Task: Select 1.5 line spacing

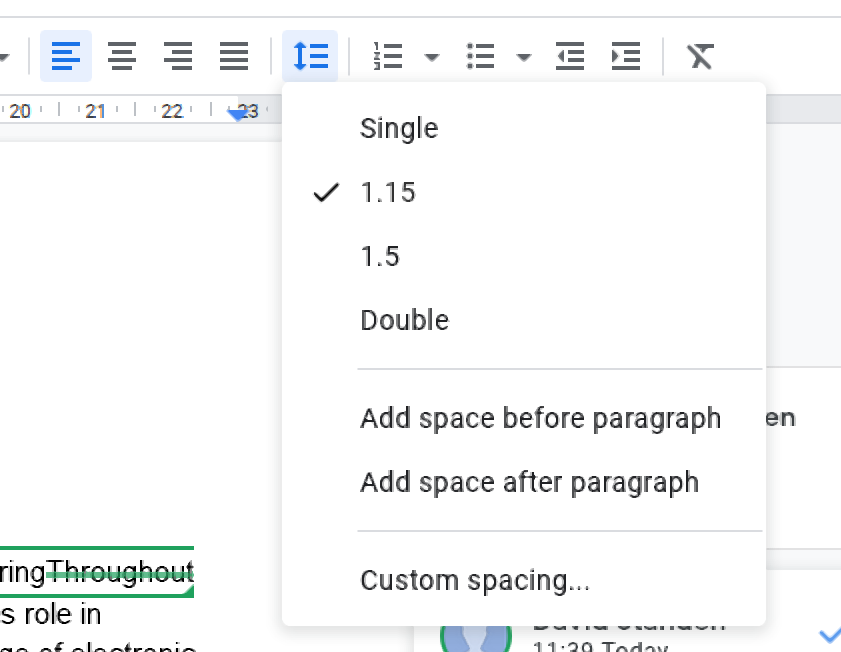Action: click(380, 257)
